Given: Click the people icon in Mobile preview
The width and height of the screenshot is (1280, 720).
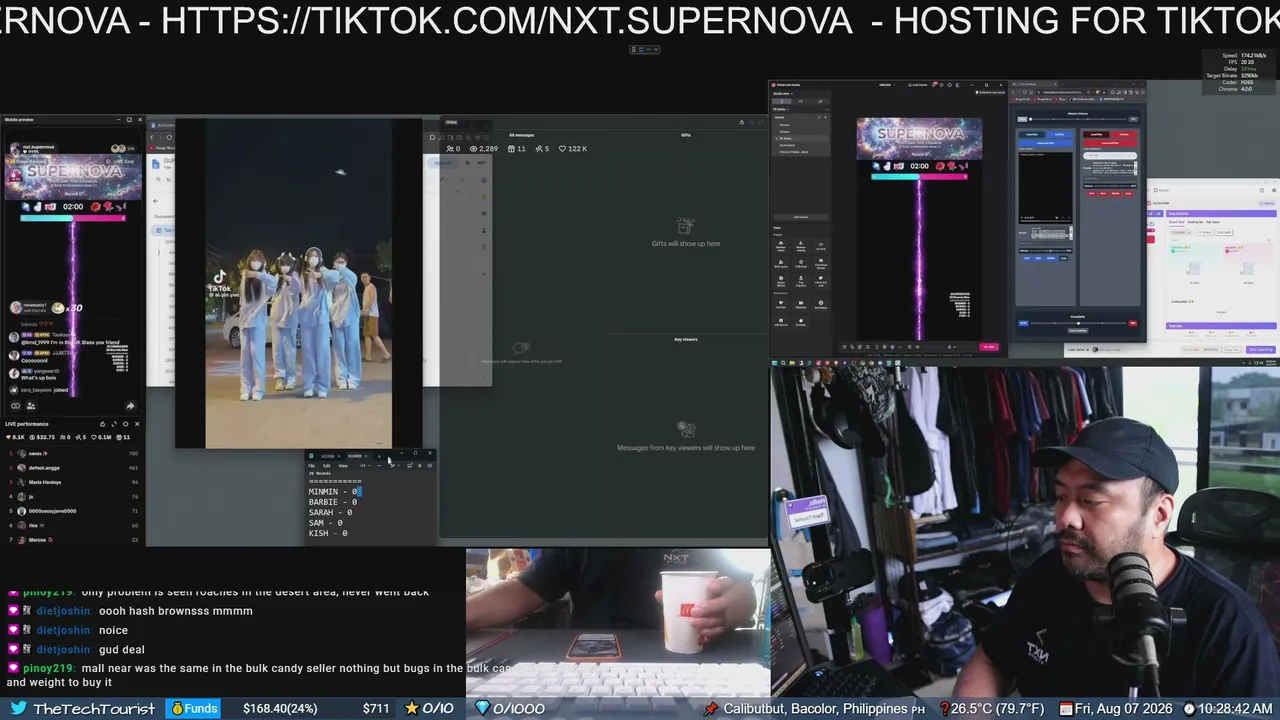Looking at the screenshot, I should [x=31, y=406].
